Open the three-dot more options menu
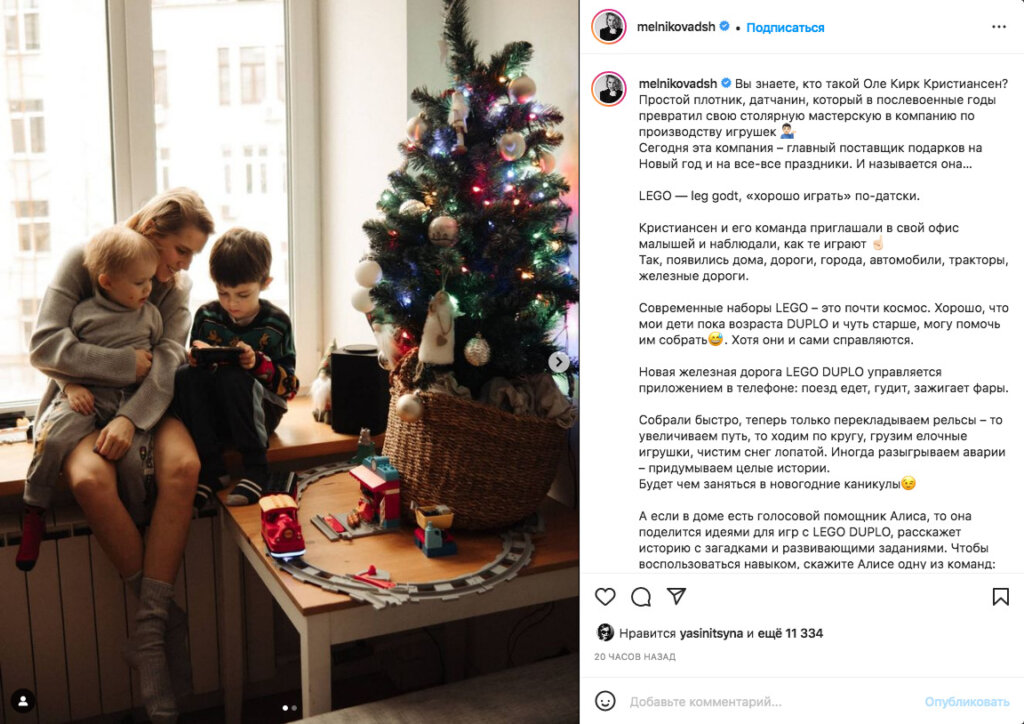Screen dimensions: 1024x724 point(999,27)
